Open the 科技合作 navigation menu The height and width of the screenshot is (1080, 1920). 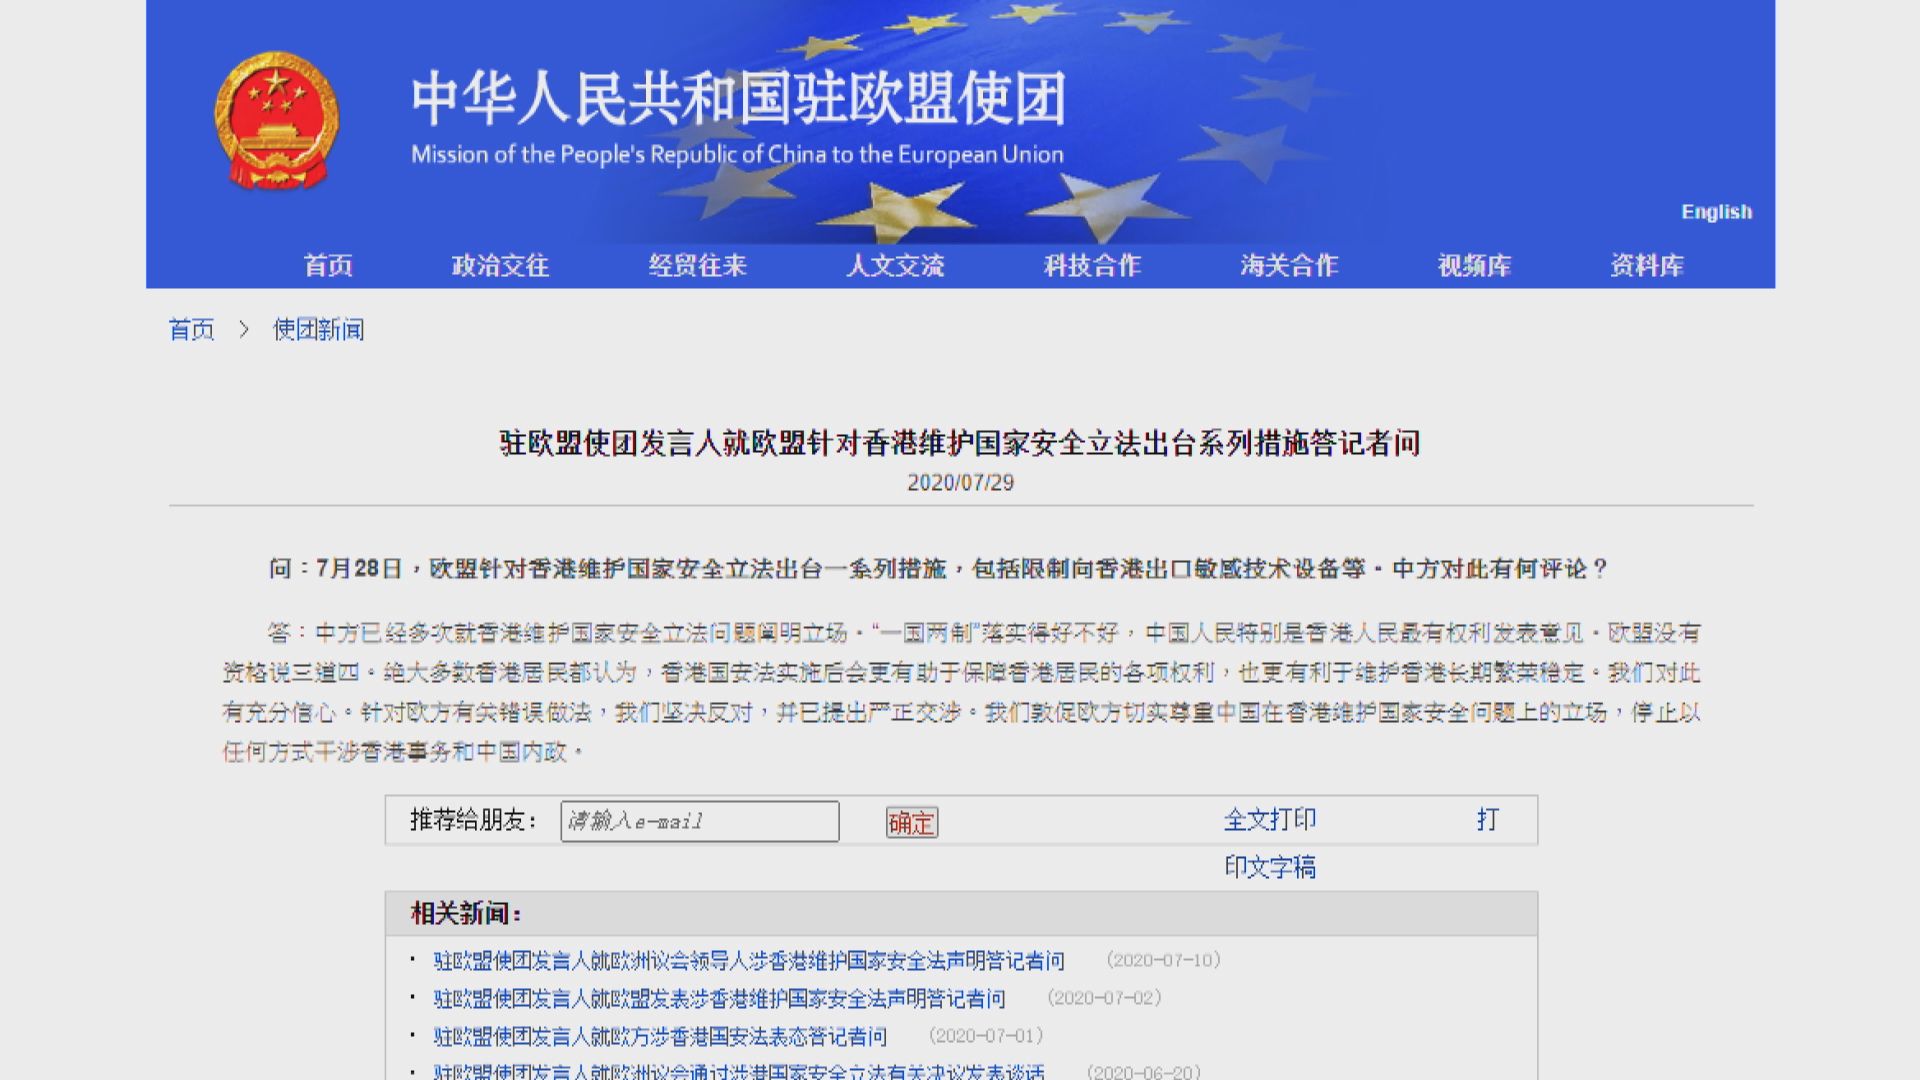(1091, 266)
